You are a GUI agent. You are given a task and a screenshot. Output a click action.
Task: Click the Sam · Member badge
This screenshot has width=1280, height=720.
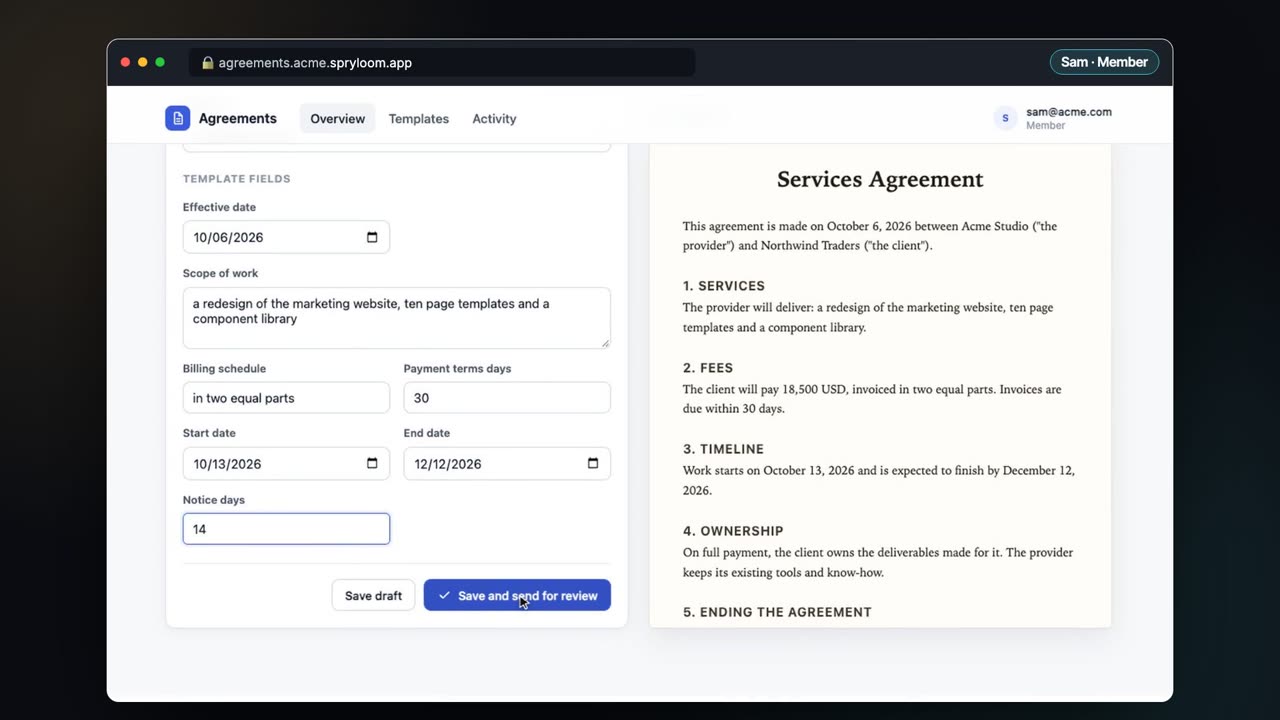click(1104, 62)
